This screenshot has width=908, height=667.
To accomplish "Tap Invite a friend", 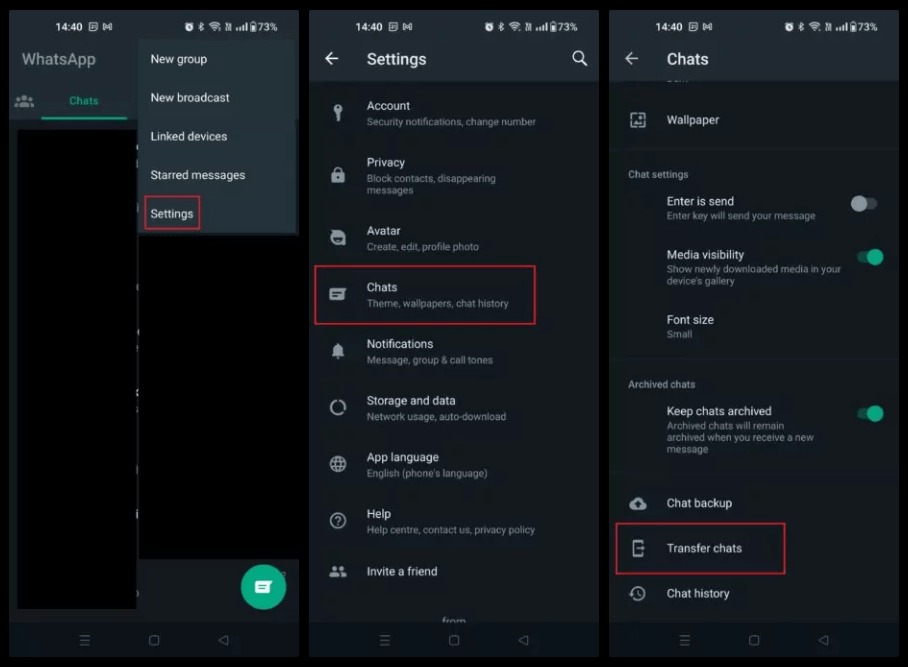I will pos(401,571).
